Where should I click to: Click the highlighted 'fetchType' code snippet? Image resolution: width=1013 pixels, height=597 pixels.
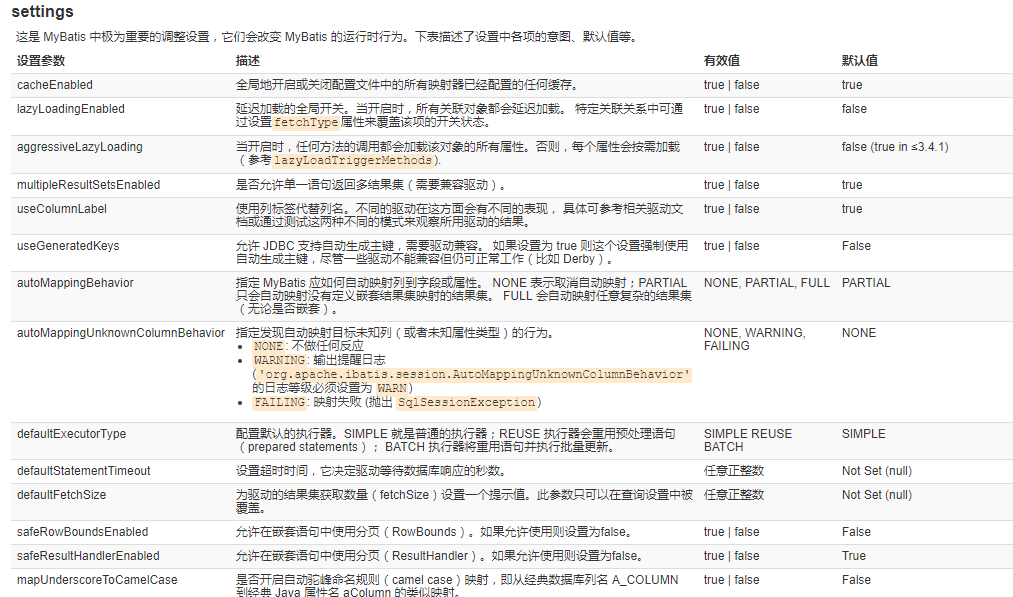pyautogui.click(x=306, y=122)
